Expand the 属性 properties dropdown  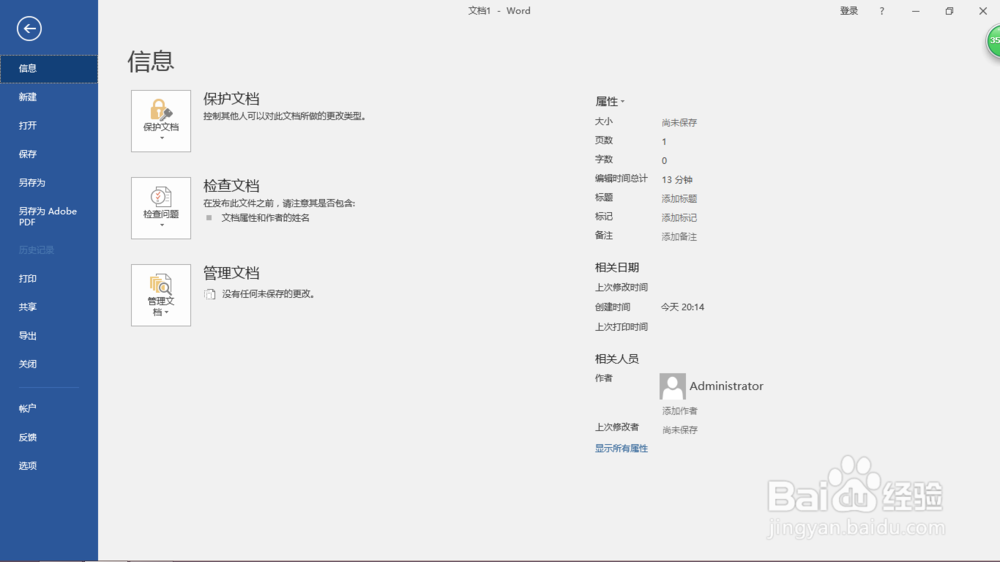pos(610,101)
